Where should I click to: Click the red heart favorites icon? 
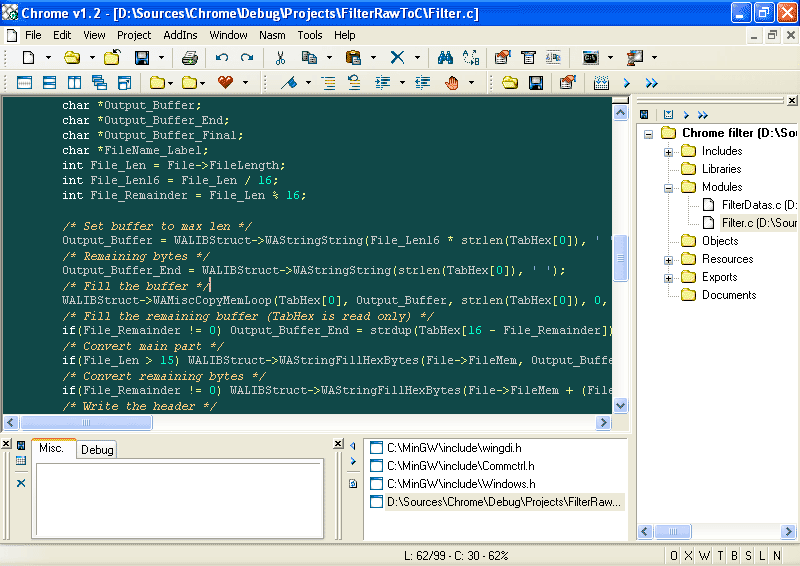click(225, 83)
